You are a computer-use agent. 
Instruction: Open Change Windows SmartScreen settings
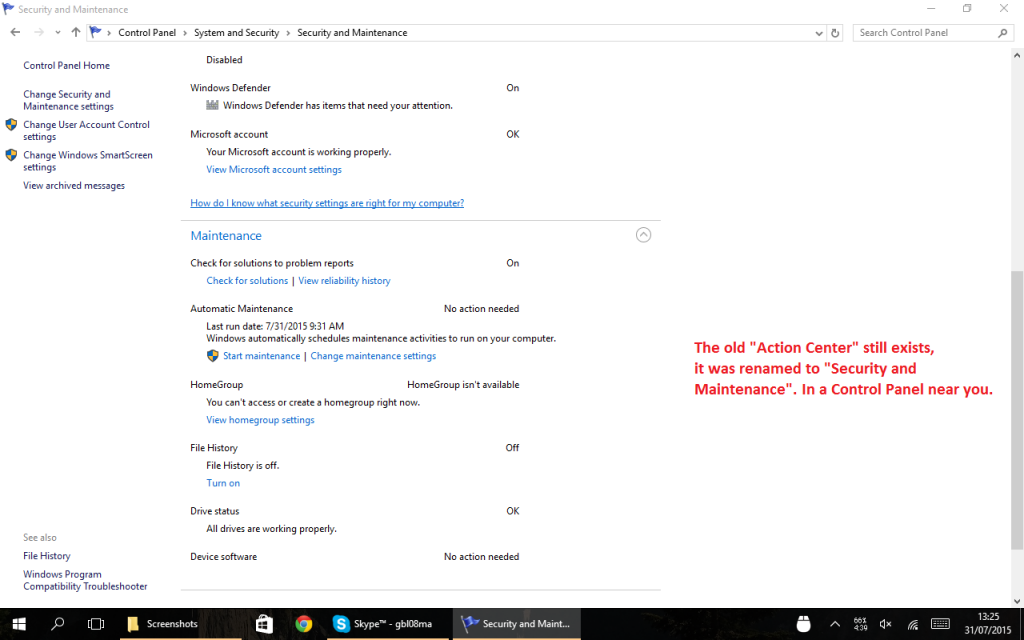[88, 161]
